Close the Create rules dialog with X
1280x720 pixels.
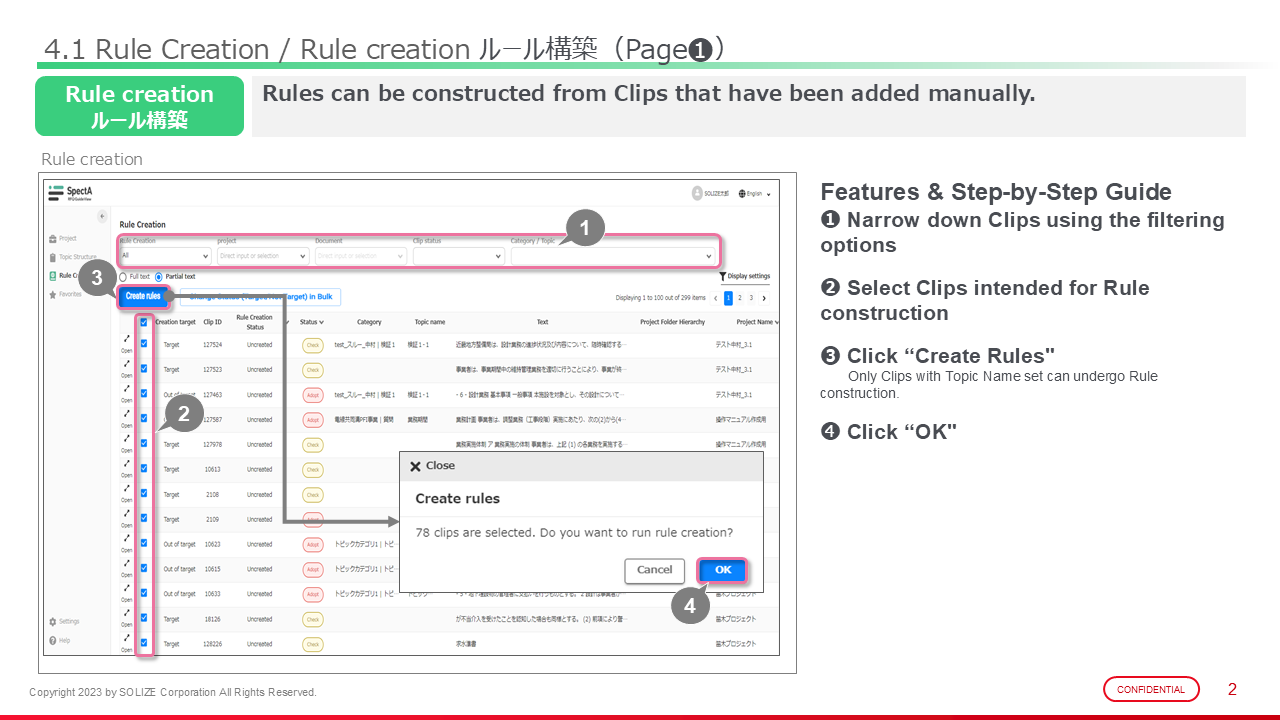tap(415, 466)
